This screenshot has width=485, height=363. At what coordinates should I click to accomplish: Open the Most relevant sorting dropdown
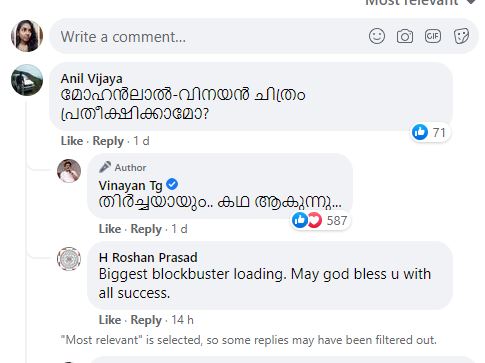(421, 3)
